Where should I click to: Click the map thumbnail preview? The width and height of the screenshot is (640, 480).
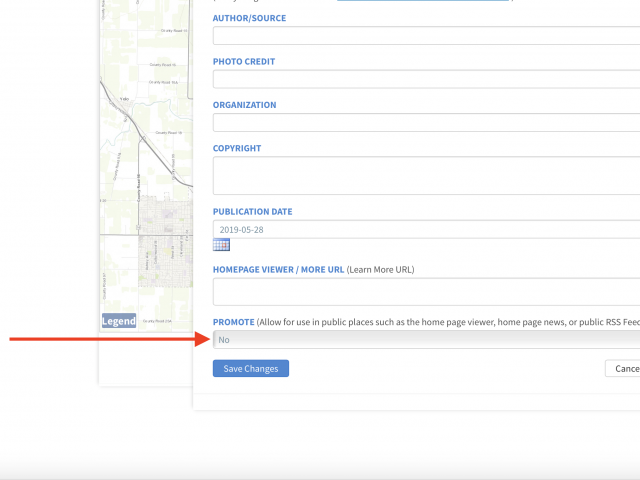click(146, 165)
